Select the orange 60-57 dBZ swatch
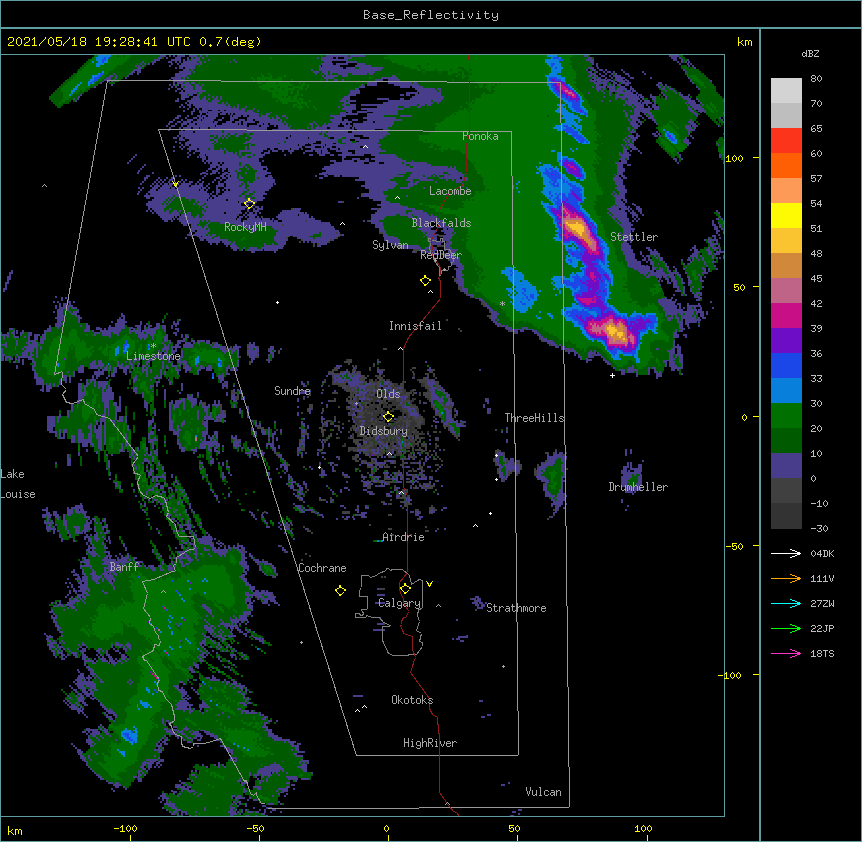This screenshot has width=862, height=842. [x=786, y=165]
